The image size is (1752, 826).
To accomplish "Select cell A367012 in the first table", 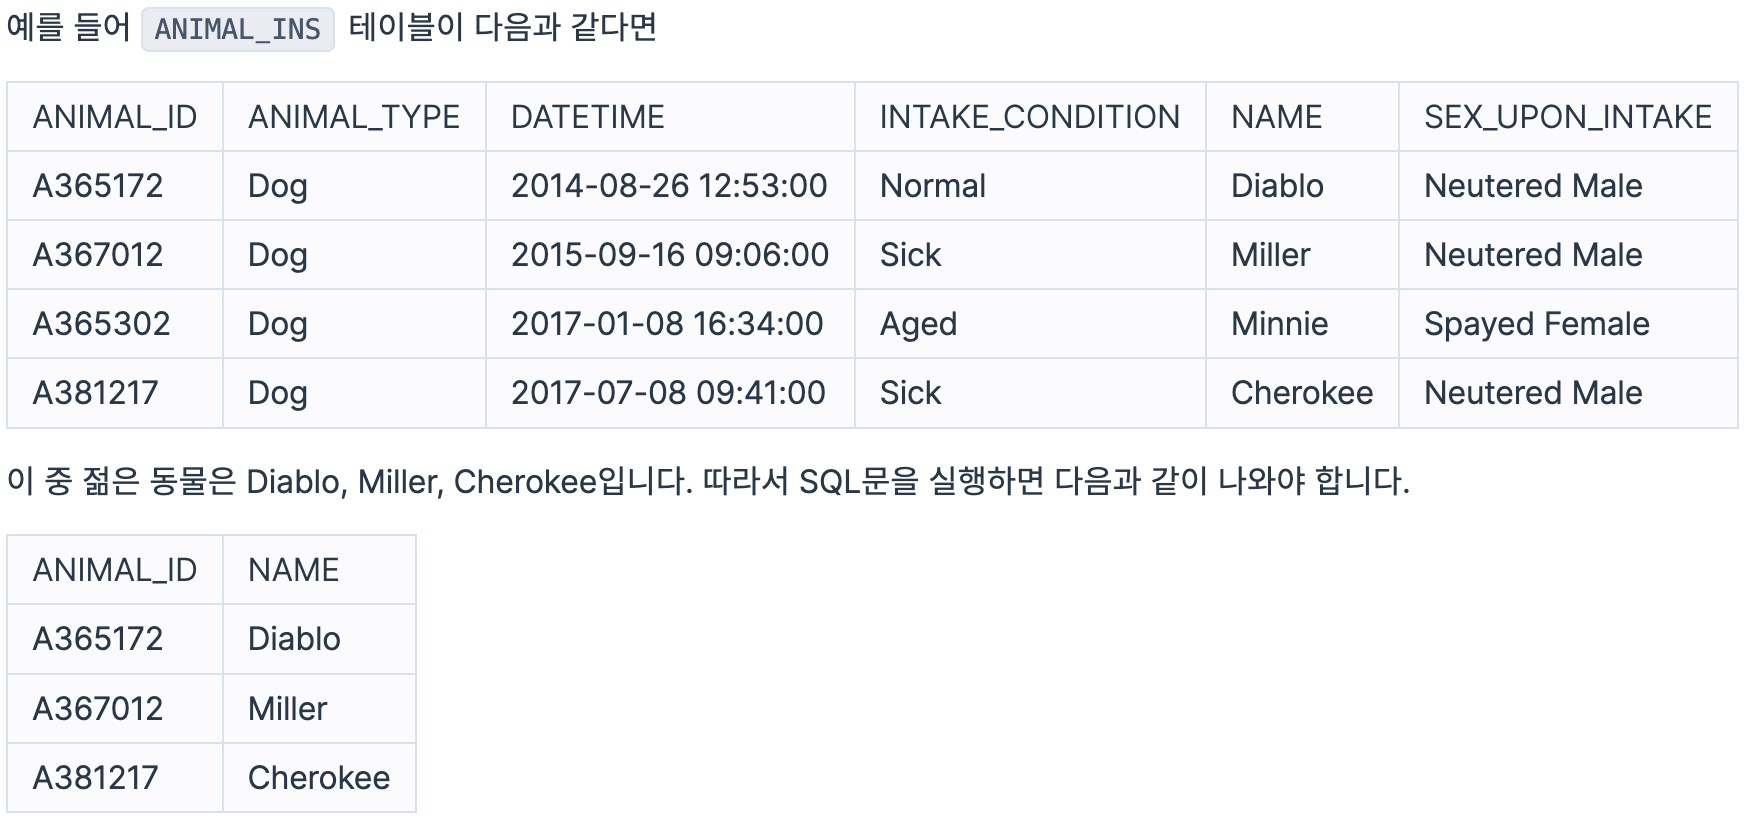I will pos(115,255).
